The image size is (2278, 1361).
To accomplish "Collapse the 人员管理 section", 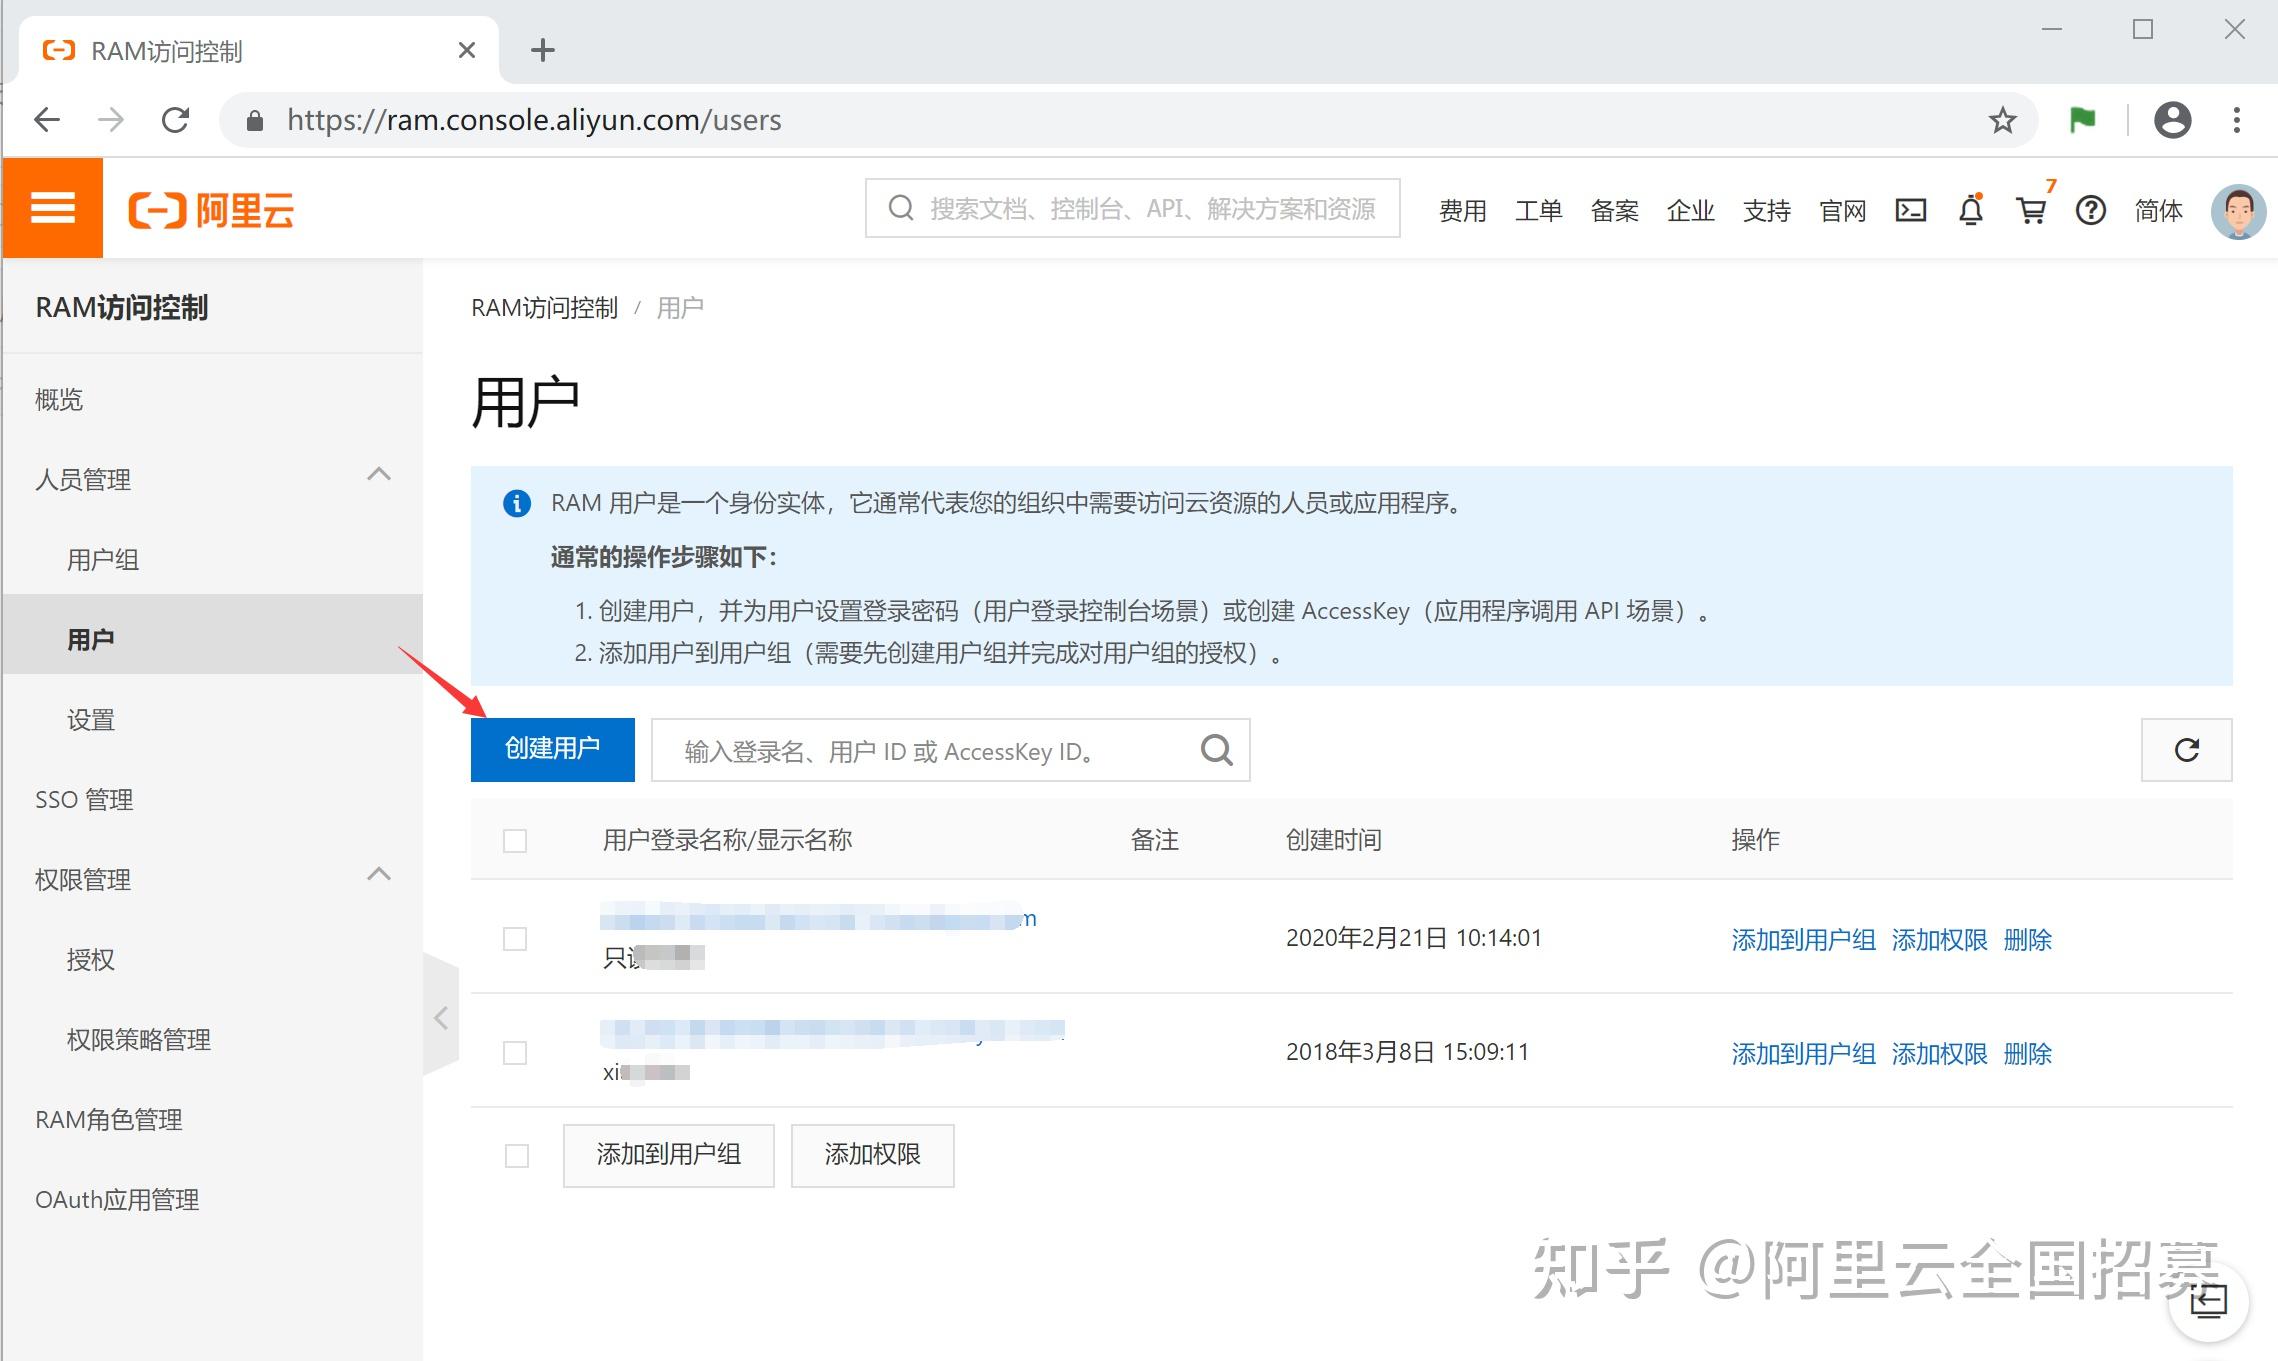I will pyautogui.click(x=379, y=475).
